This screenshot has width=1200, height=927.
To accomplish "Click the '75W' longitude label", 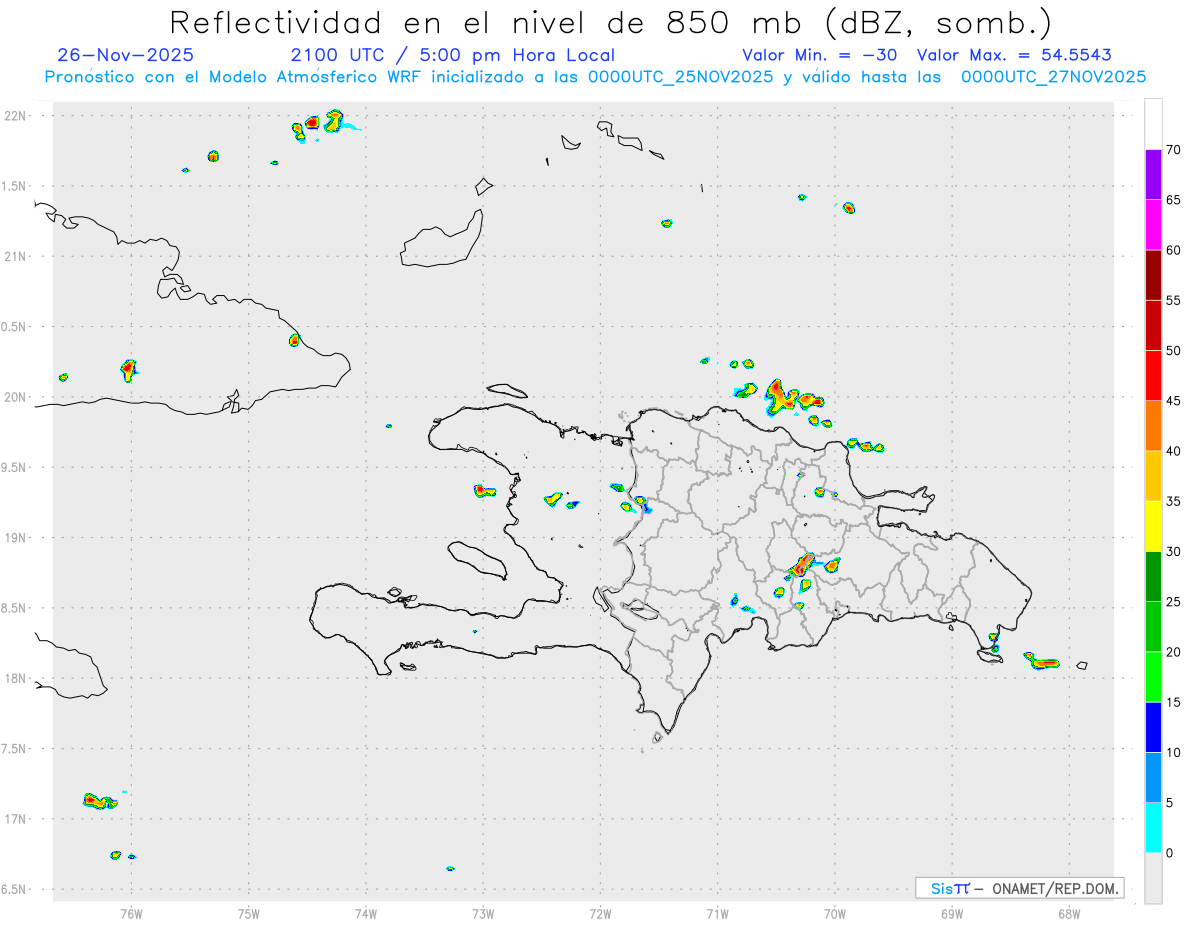I will pos(248,913).
